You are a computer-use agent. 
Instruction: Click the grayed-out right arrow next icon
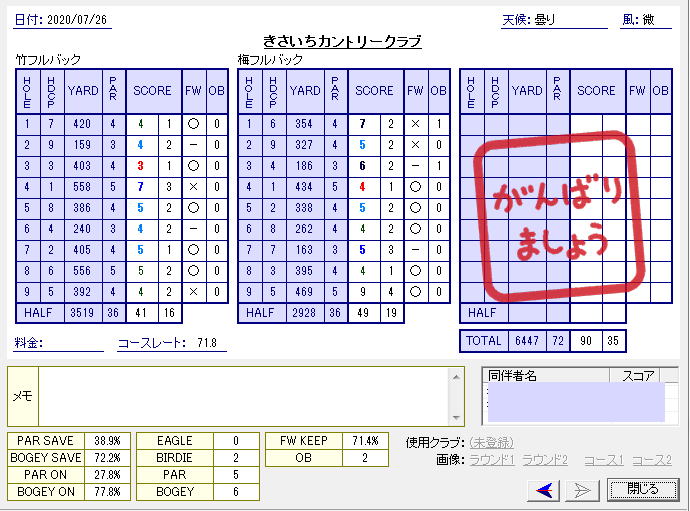585,489
